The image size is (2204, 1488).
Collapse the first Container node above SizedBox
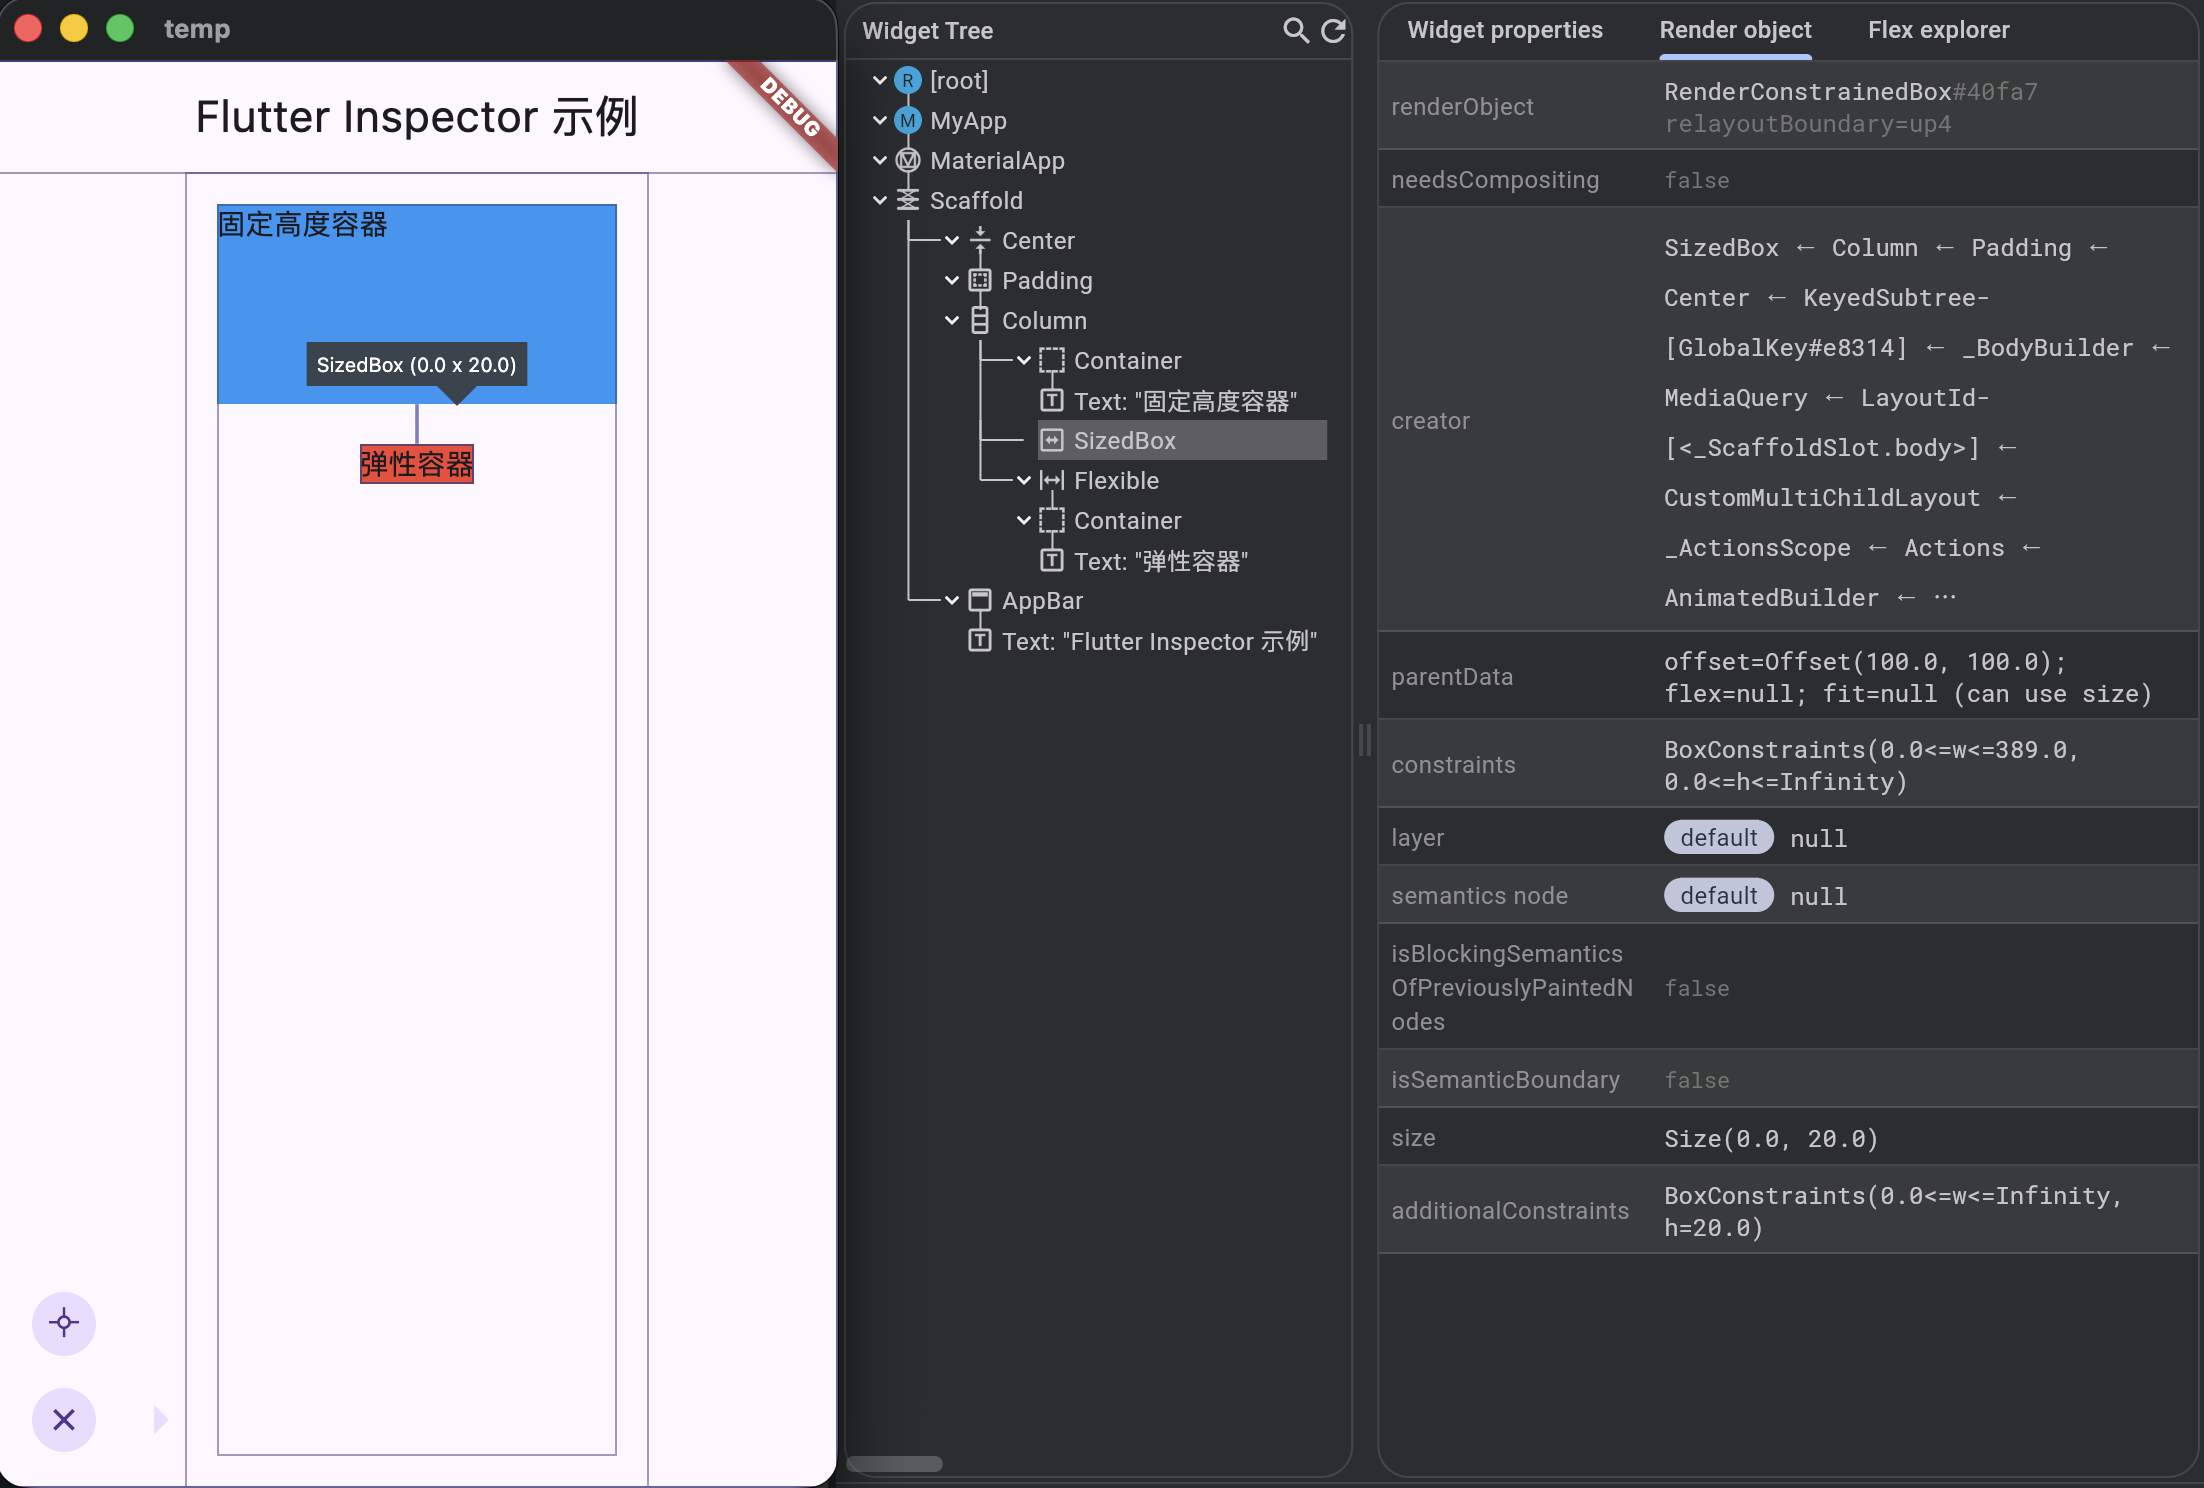(x=1024, y=361)
